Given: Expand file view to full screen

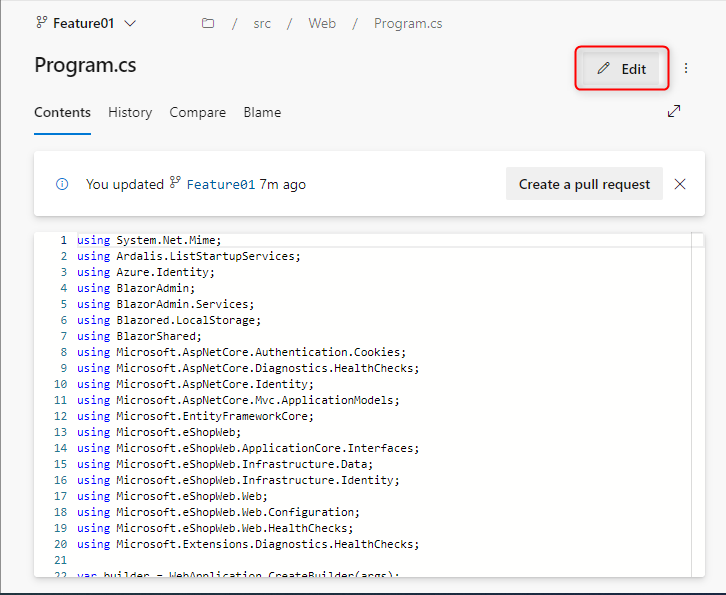Looking at the screenshot, I should coord(674,111).
